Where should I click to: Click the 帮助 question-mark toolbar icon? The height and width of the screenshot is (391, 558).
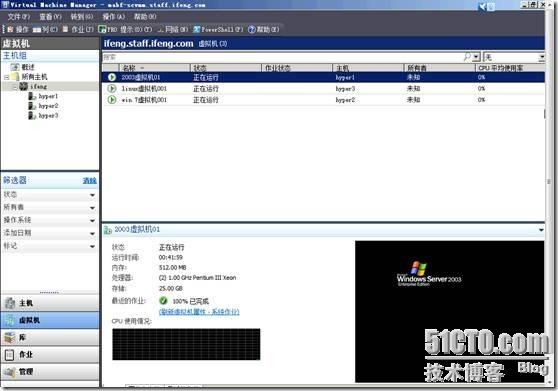(252, 30)
